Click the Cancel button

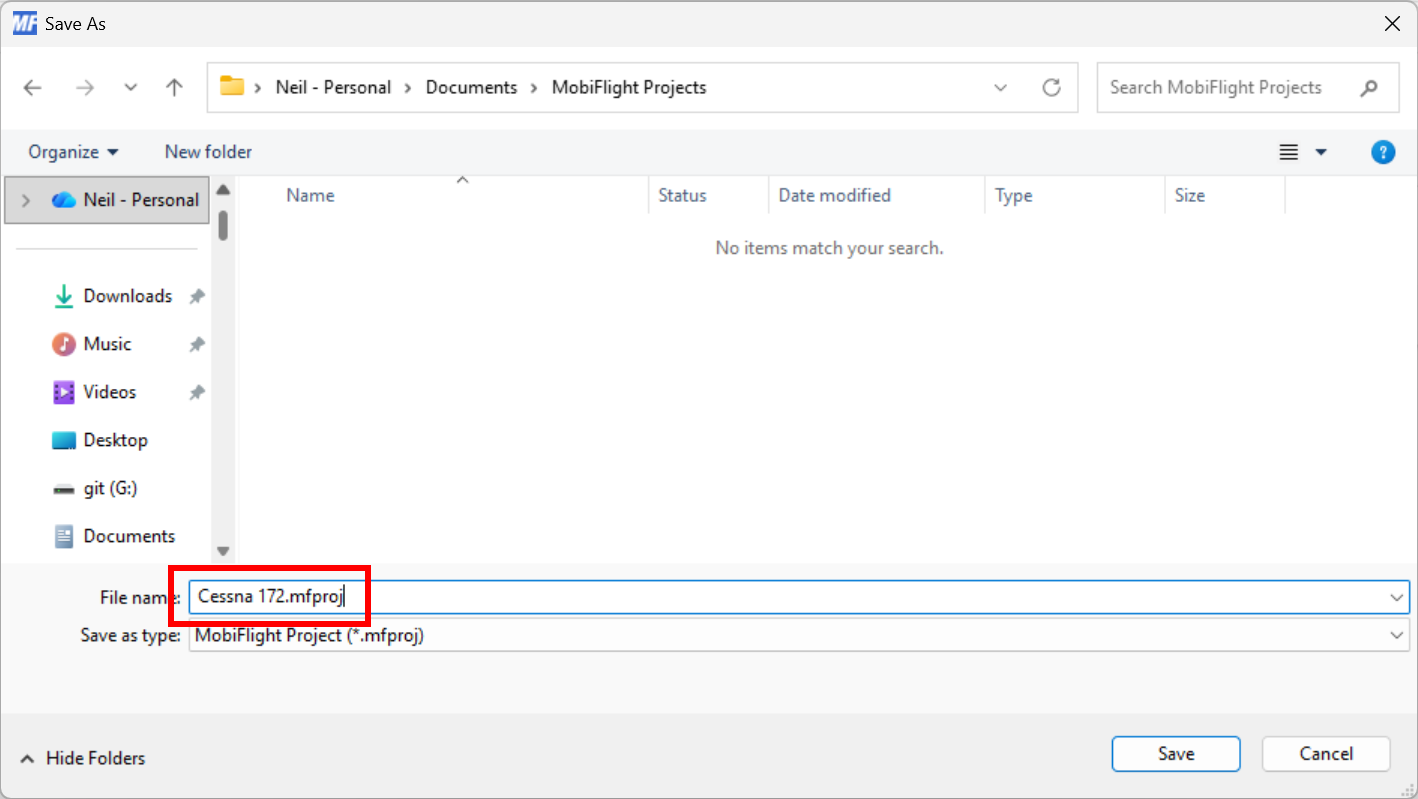pos(1325,754)
